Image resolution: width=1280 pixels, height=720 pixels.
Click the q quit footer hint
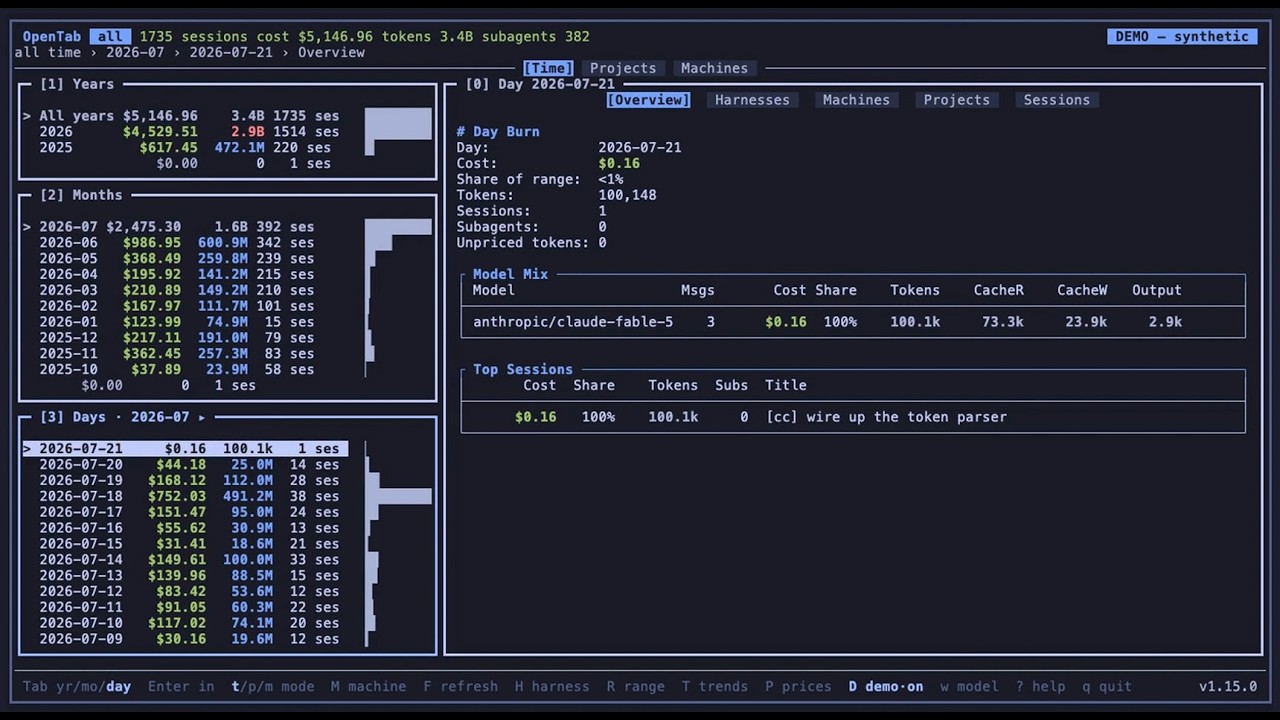[1107, 687]
